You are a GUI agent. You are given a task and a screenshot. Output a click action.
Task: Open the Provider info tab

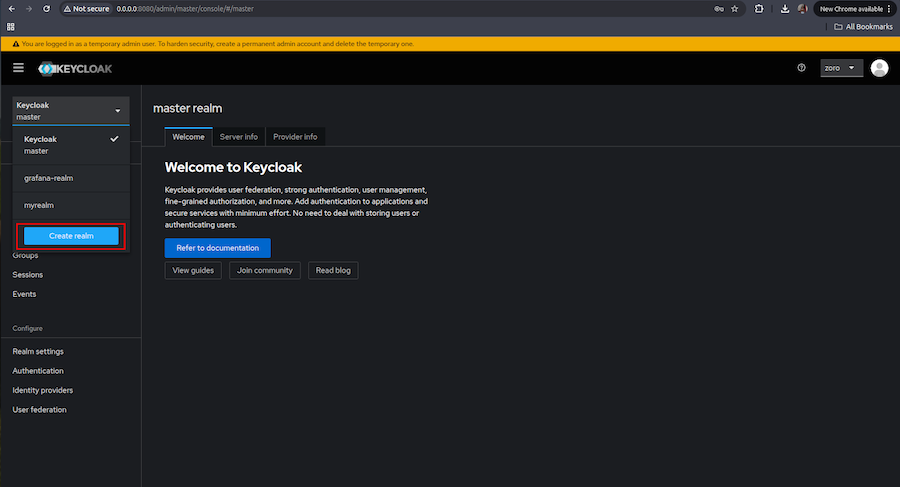[x=295, y=137]
